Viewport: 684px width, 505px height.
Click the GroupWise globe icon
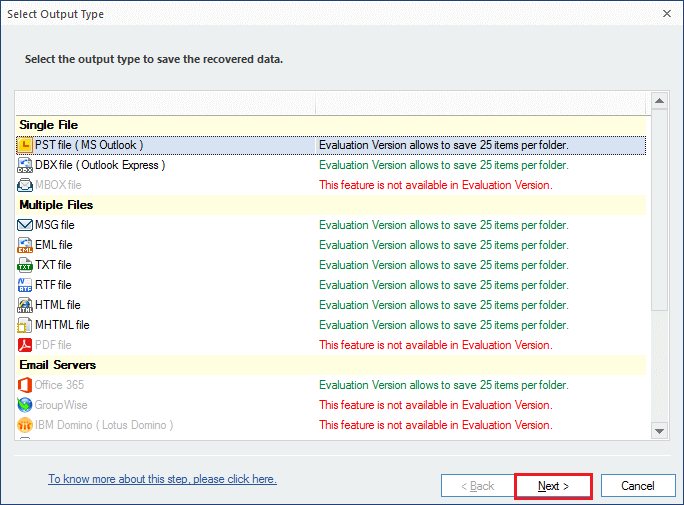pyautogui.click(x=25, y=405)
